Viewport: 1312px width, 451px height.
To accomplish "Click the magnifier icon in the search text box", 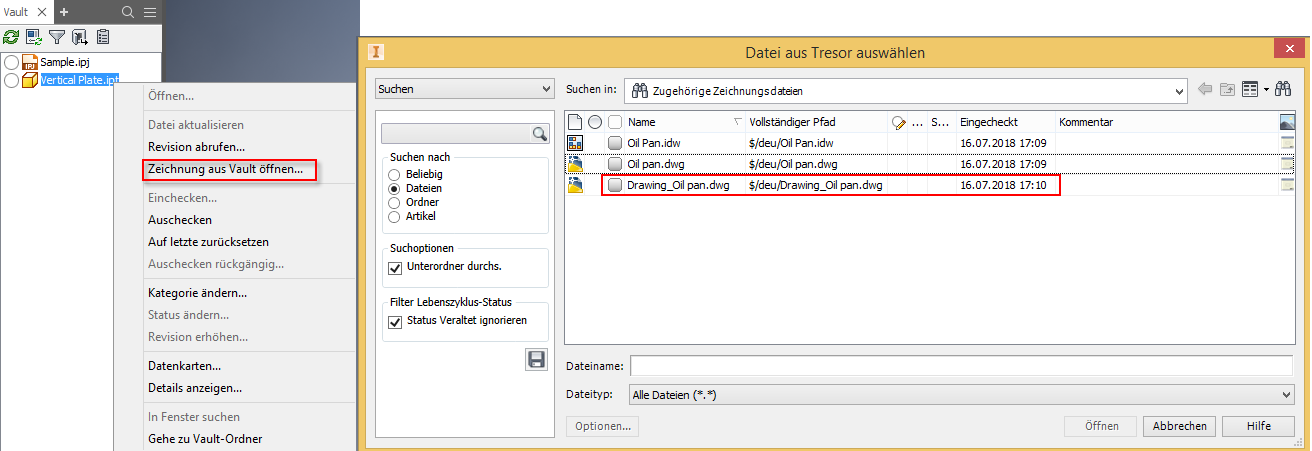I will 539,133.
